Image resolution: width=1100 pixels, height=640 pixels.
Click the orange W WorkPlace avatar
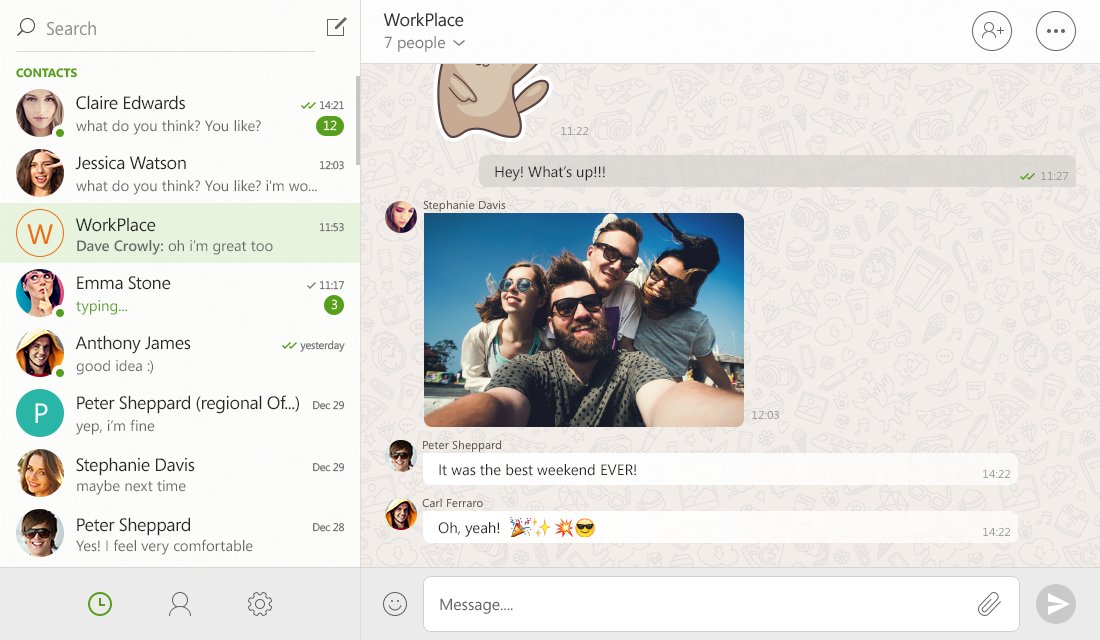40,233
